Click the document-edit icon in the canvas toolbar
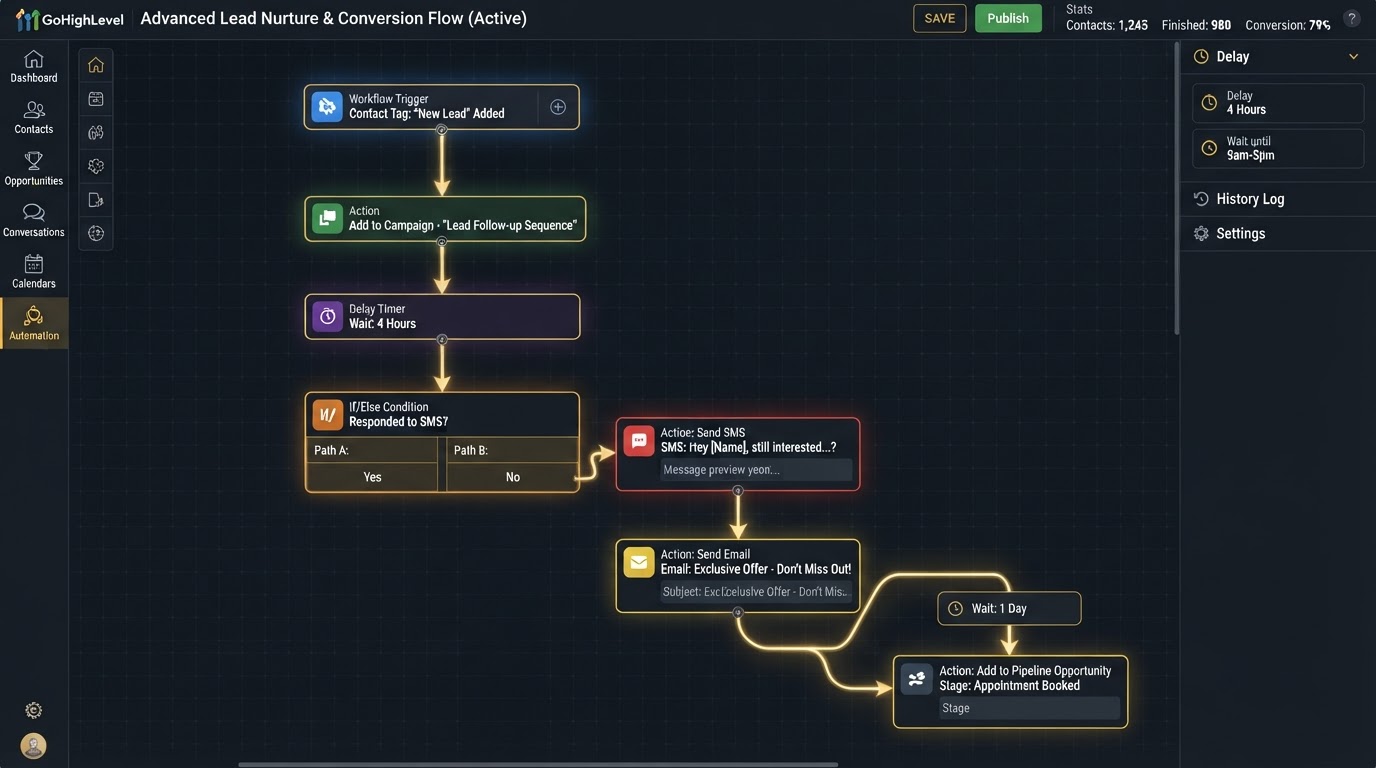Screen dimensions: 1376x768 (96, 200)
